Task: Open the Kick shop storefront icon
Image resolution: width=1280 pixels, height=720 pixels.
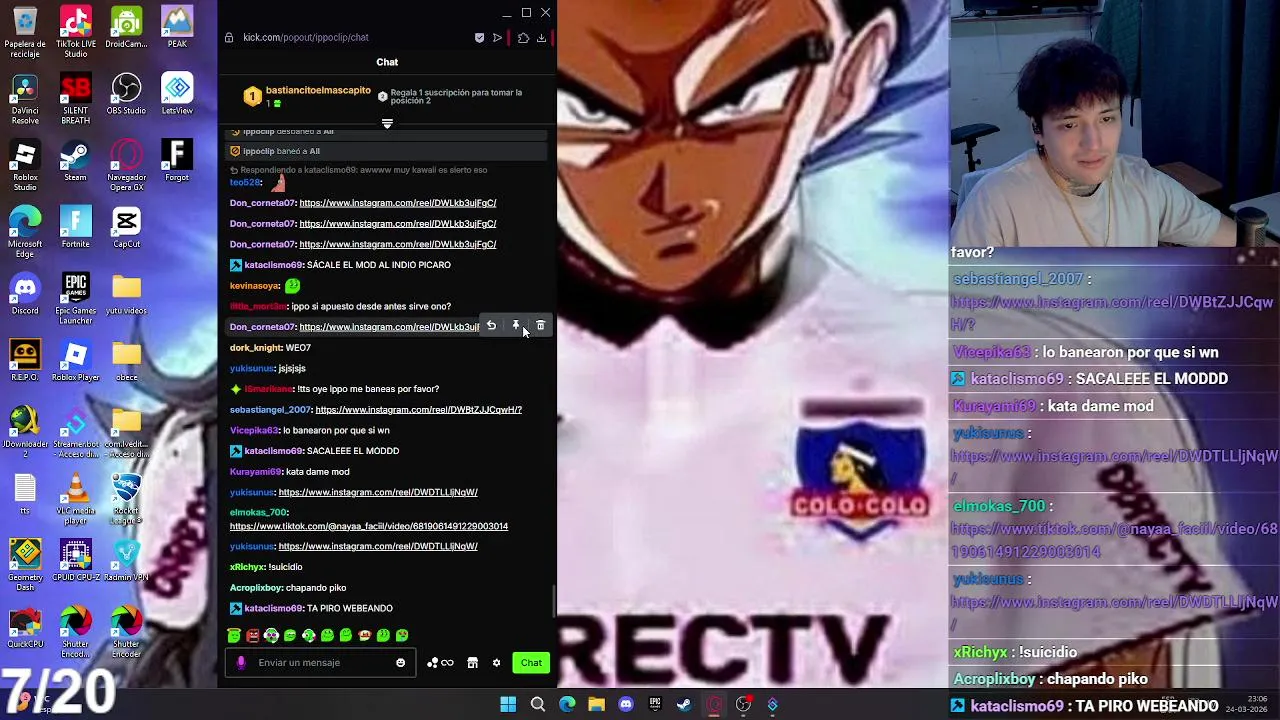Action: tap(473, 663)
